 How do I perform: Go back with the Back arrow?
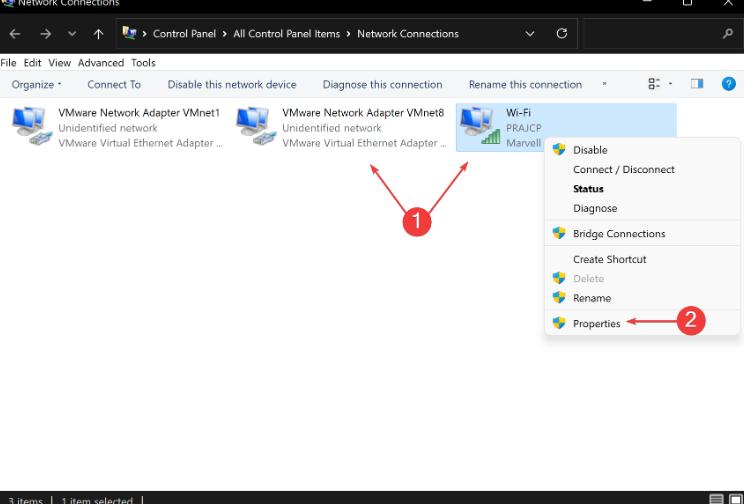click(x=15, y=34)
